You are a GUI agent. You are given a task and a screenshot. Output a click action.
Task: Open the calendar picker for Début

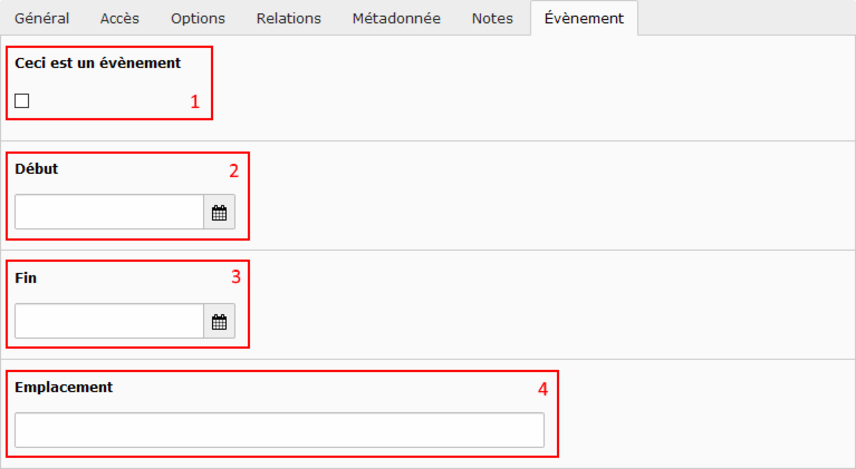tap(219, 212)
